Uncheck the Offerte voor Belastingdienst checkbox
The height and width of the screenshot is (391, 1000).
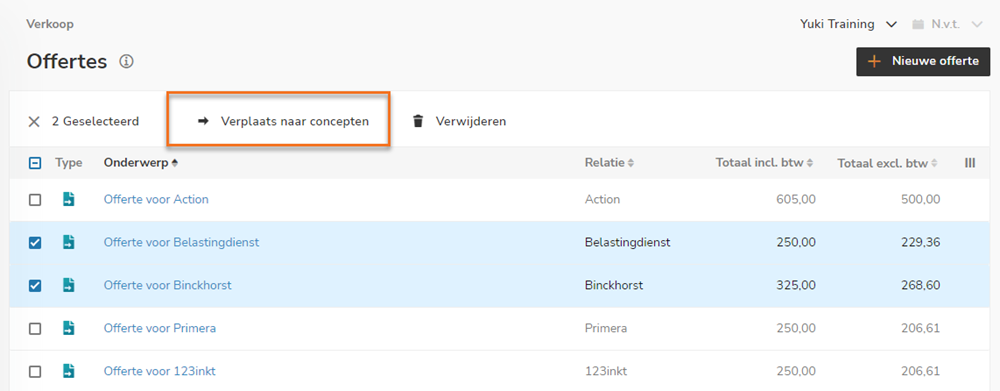click(x=35, y=242)
